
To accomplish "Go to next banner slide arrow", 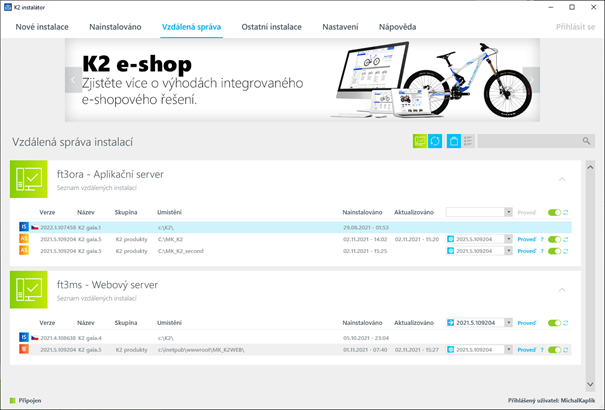I will tap(531, 80).
